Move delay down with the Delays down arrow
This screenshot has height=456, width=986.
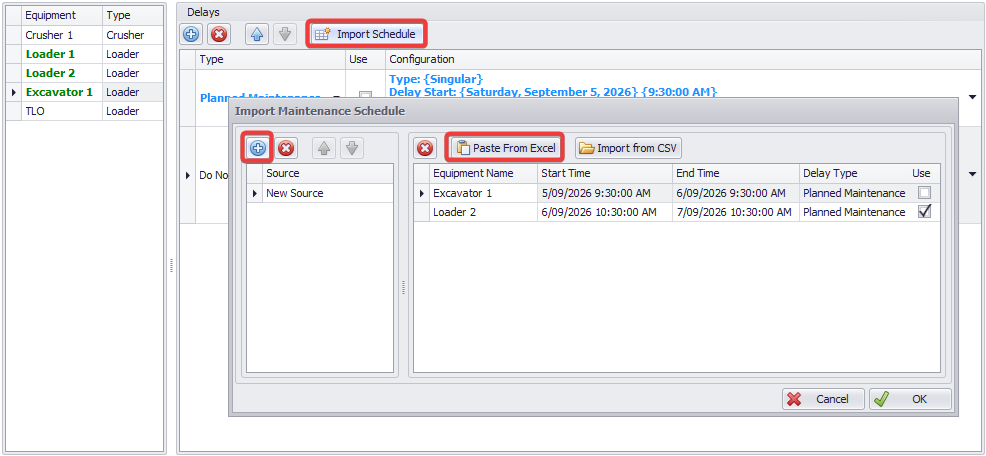click(285, 35)
